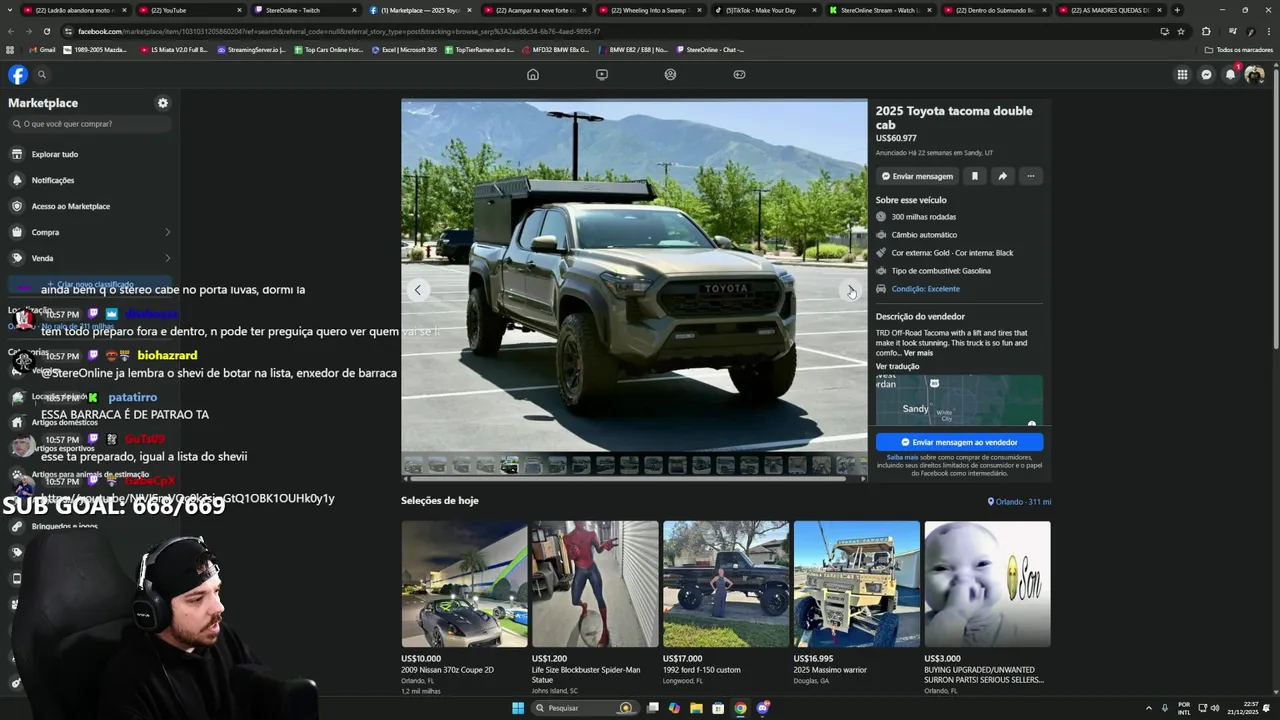Open Marketplace settings gear
This screenshot has width=1280, height=720.
click(x=163, y=103)
